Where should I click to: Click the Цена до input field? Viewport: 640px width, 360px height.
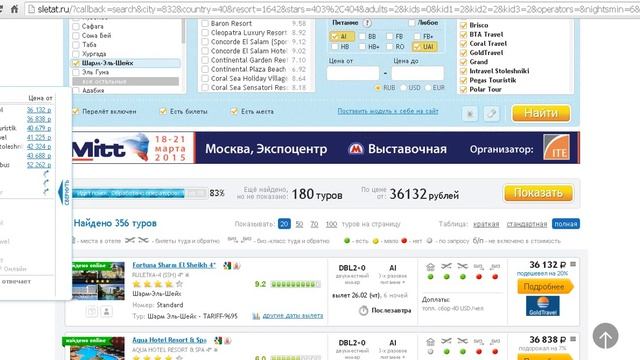click(418, 73)
